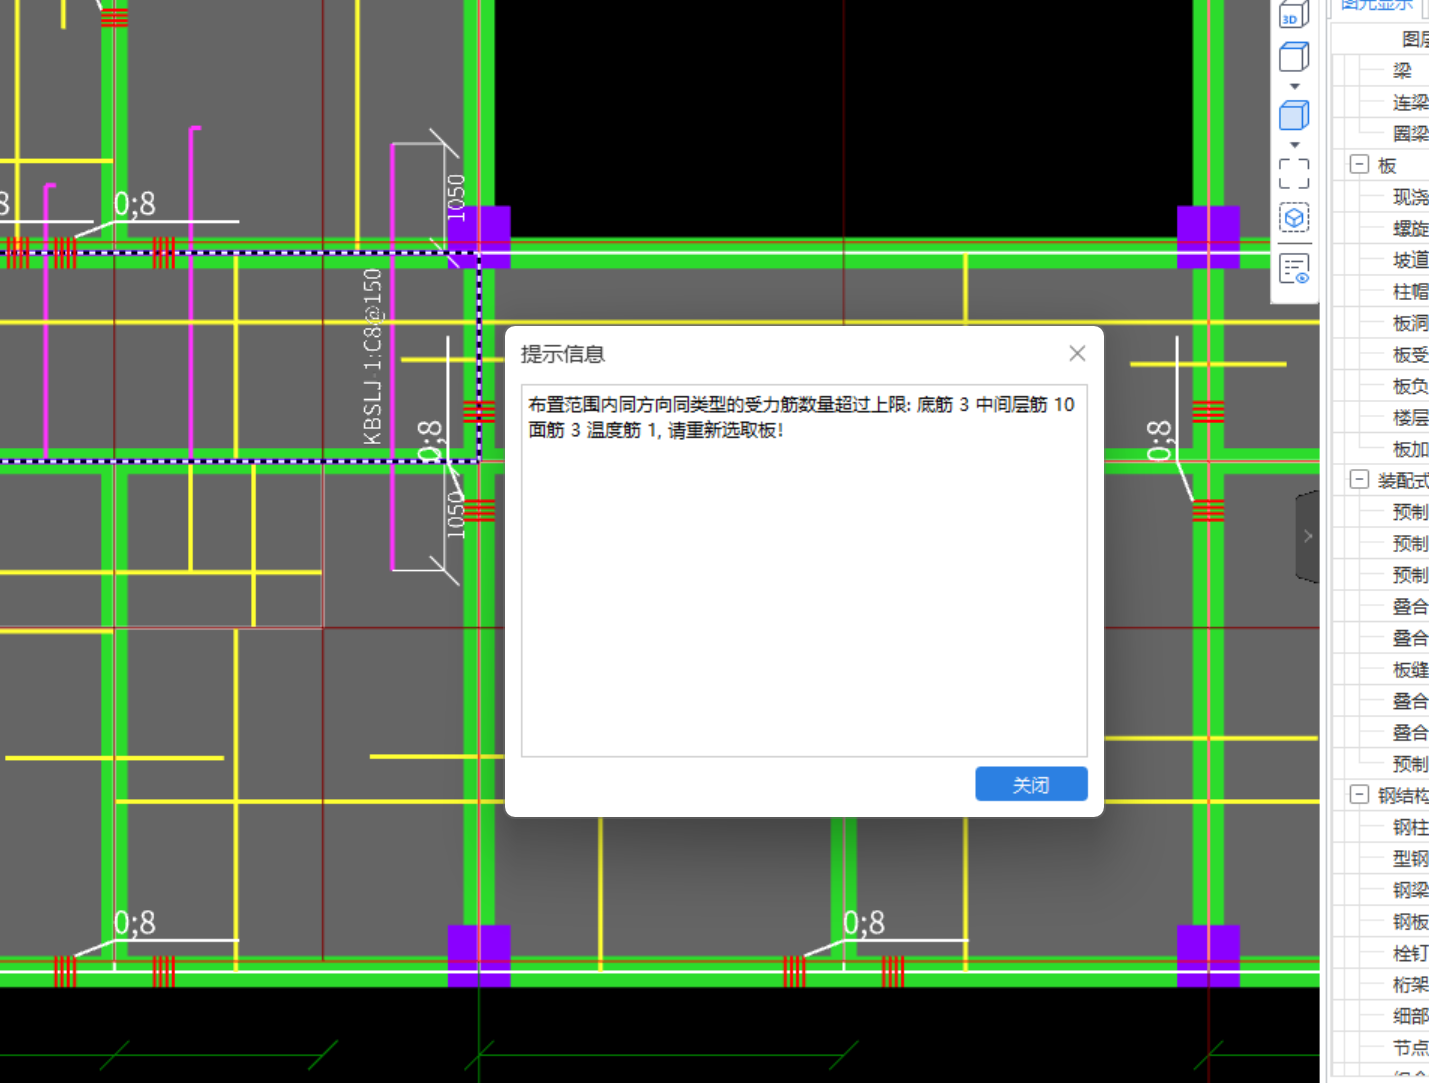Screen dimensions: 1429x1083
Task: Select the 板负 row in tree
Action: pyautogui.click(x=1410, y=386)
